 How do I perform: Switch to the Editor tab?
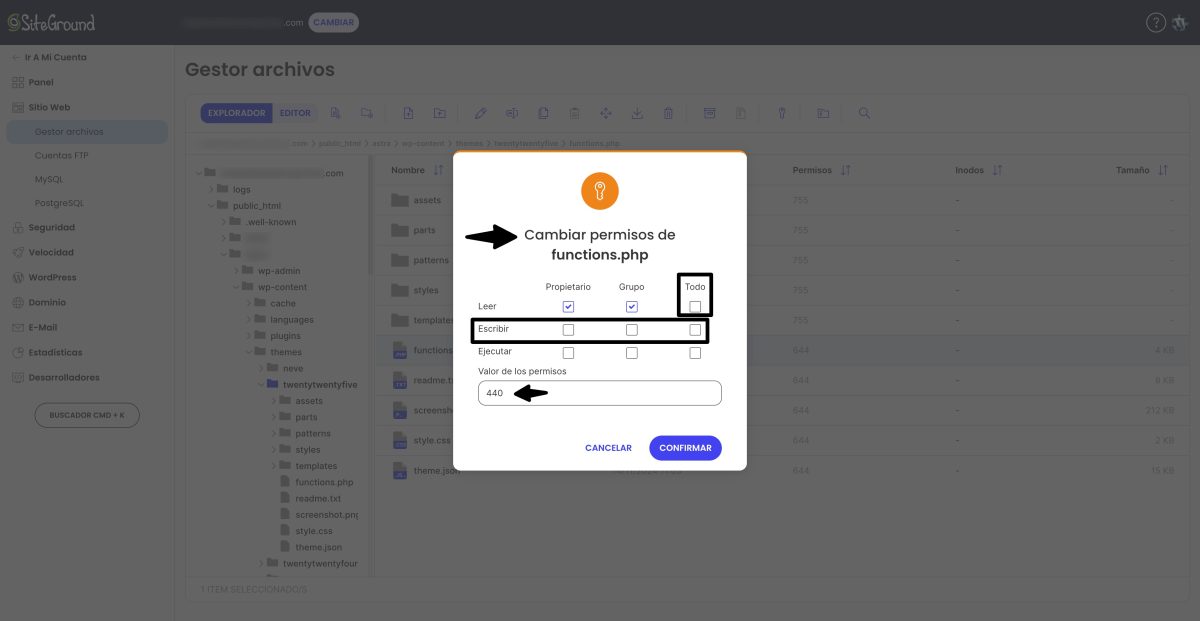click(x=295, y=113)
